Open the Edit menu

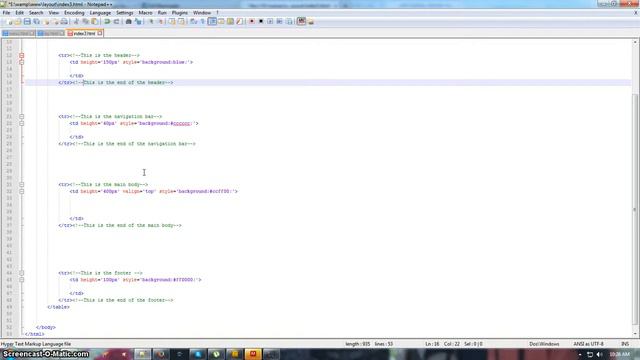pos(19,13)
